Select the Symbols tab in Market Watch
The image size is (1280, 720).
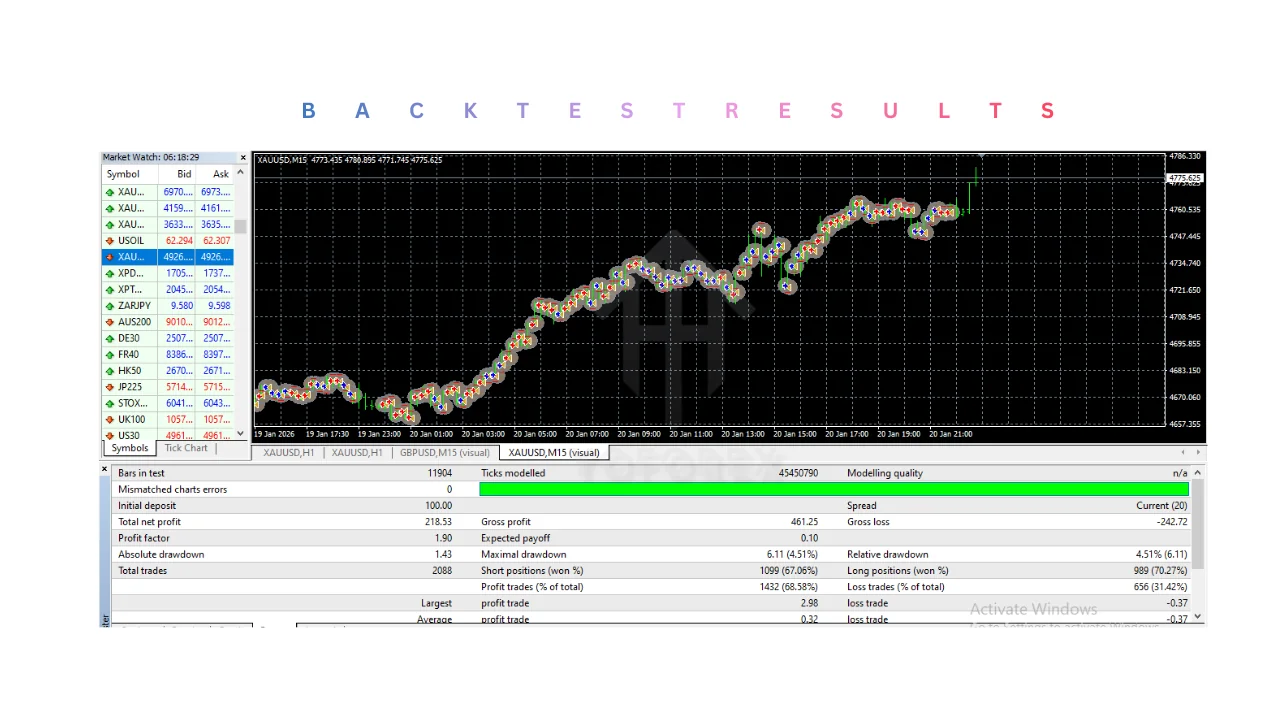(130, 449)
